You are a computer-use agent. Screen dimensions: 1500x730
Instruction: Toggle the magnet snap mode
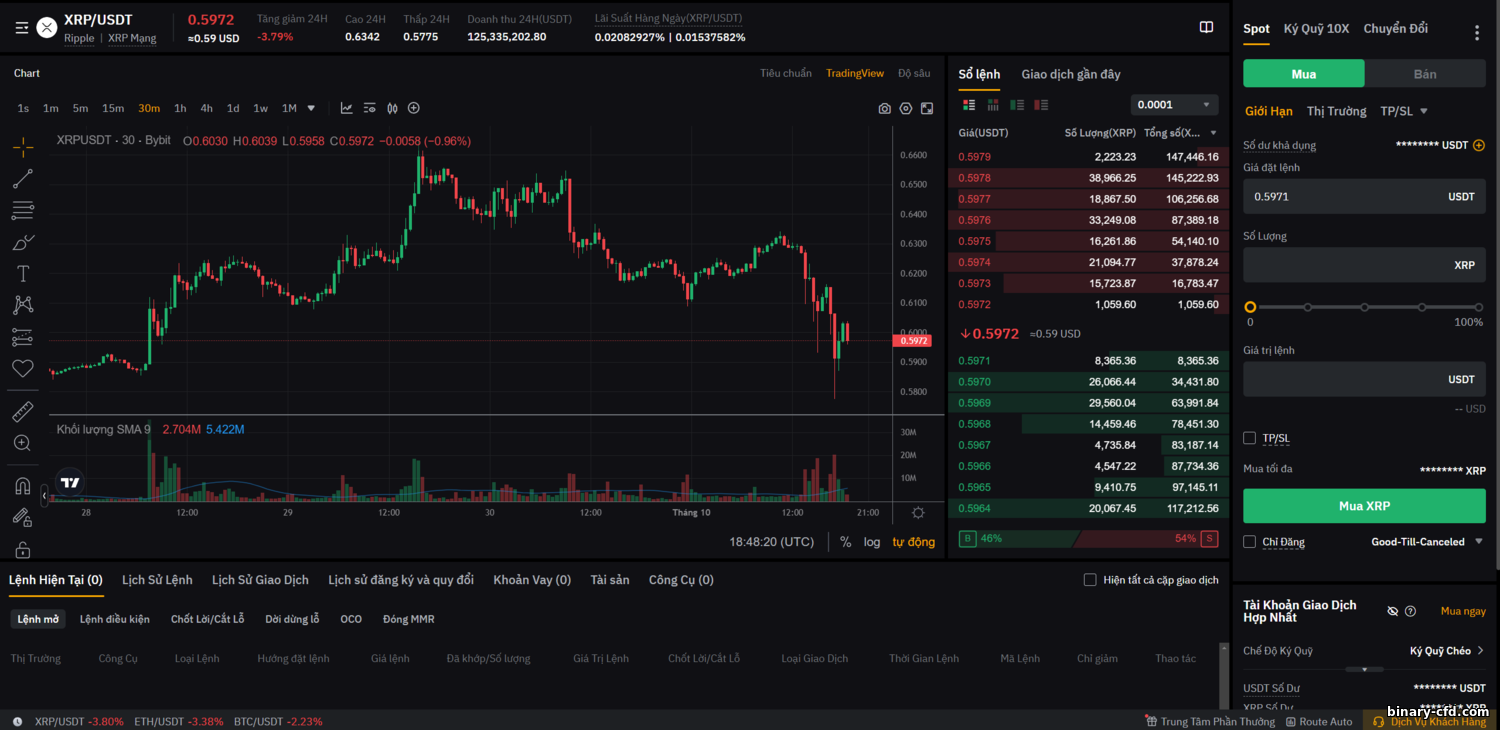[22, 486]
